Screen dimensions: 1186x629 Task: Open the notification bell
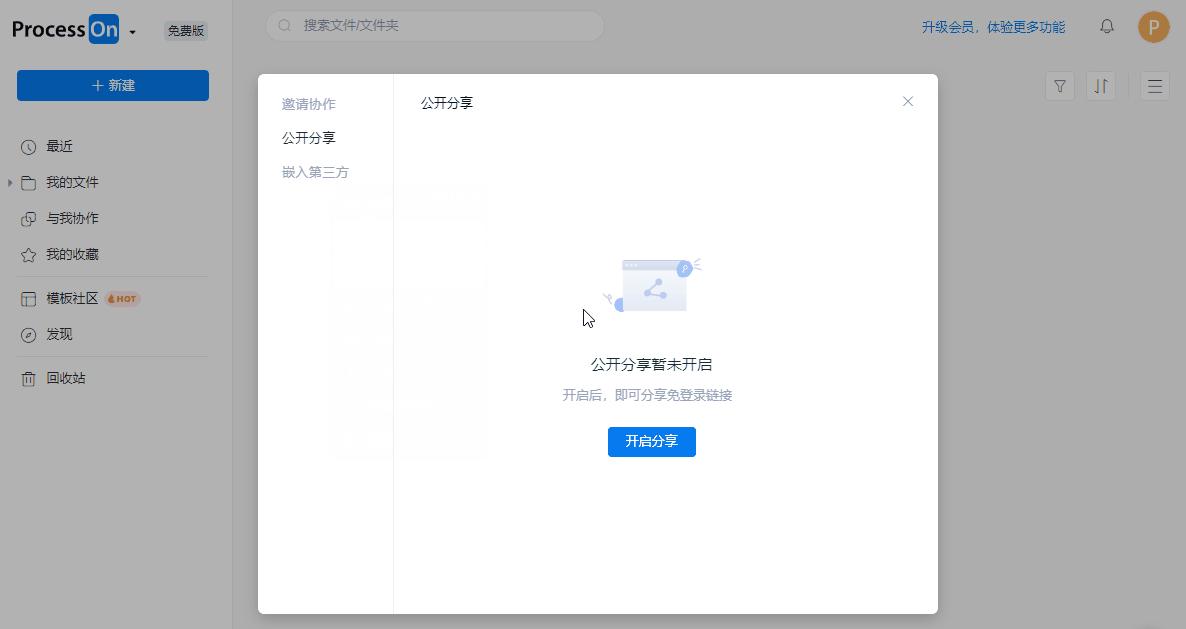click(x=1107, y=27)
